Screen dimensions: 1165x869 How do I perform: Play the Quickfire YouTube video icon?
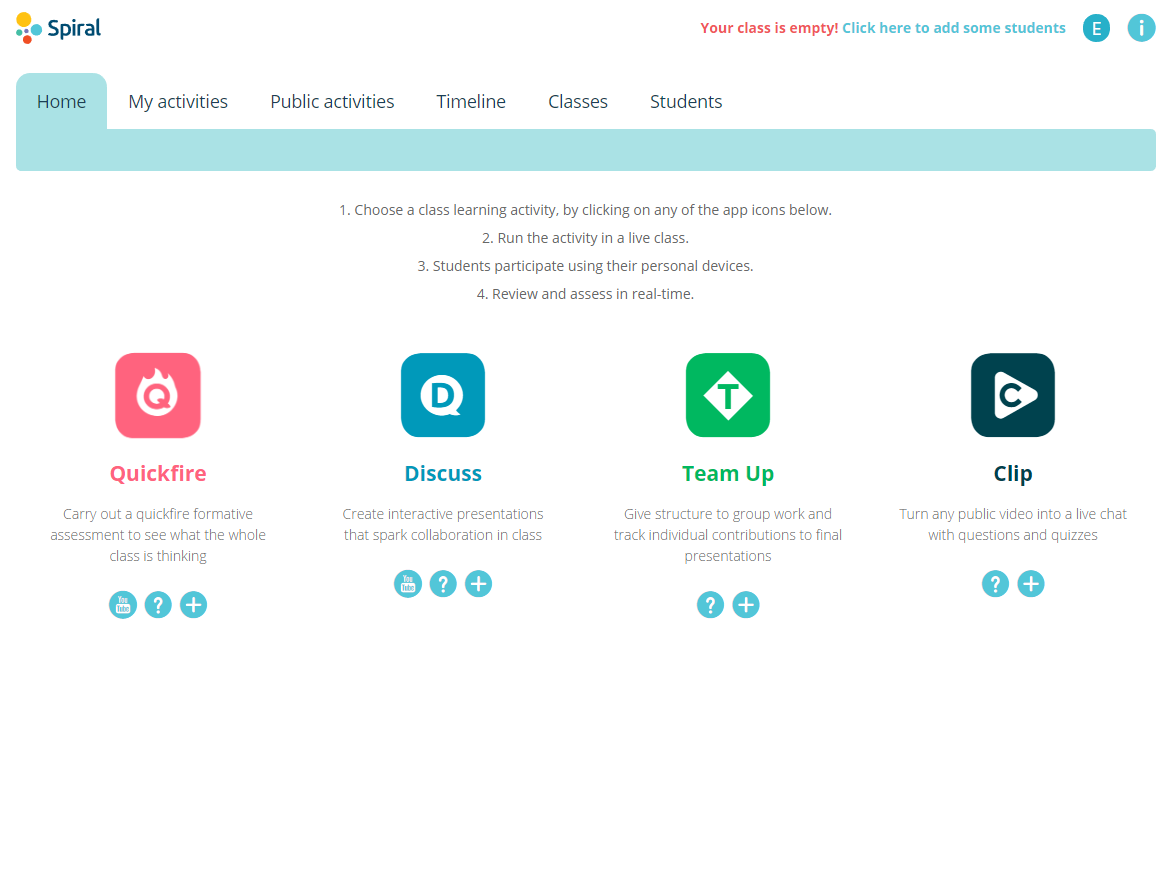[123, 605]
